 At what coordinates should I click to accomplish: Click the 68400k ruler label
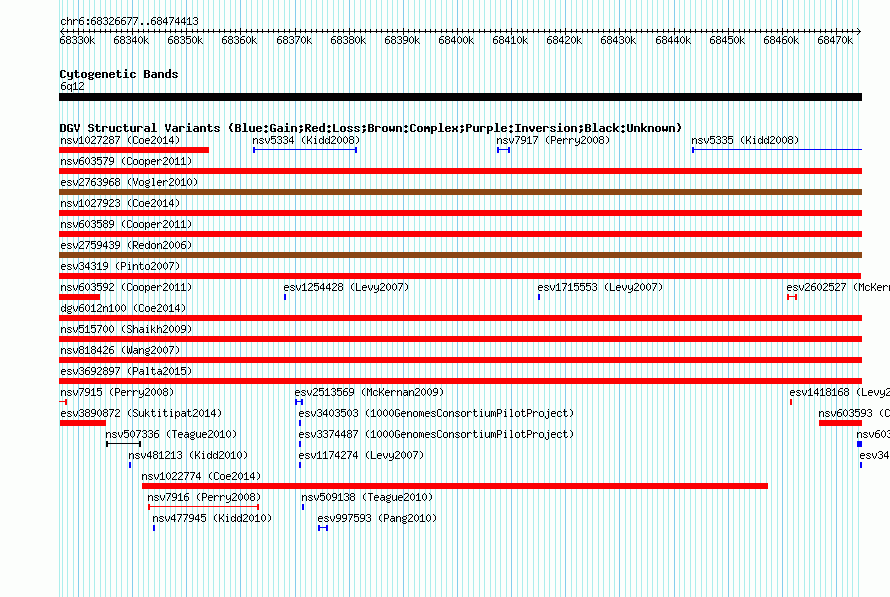456,40
